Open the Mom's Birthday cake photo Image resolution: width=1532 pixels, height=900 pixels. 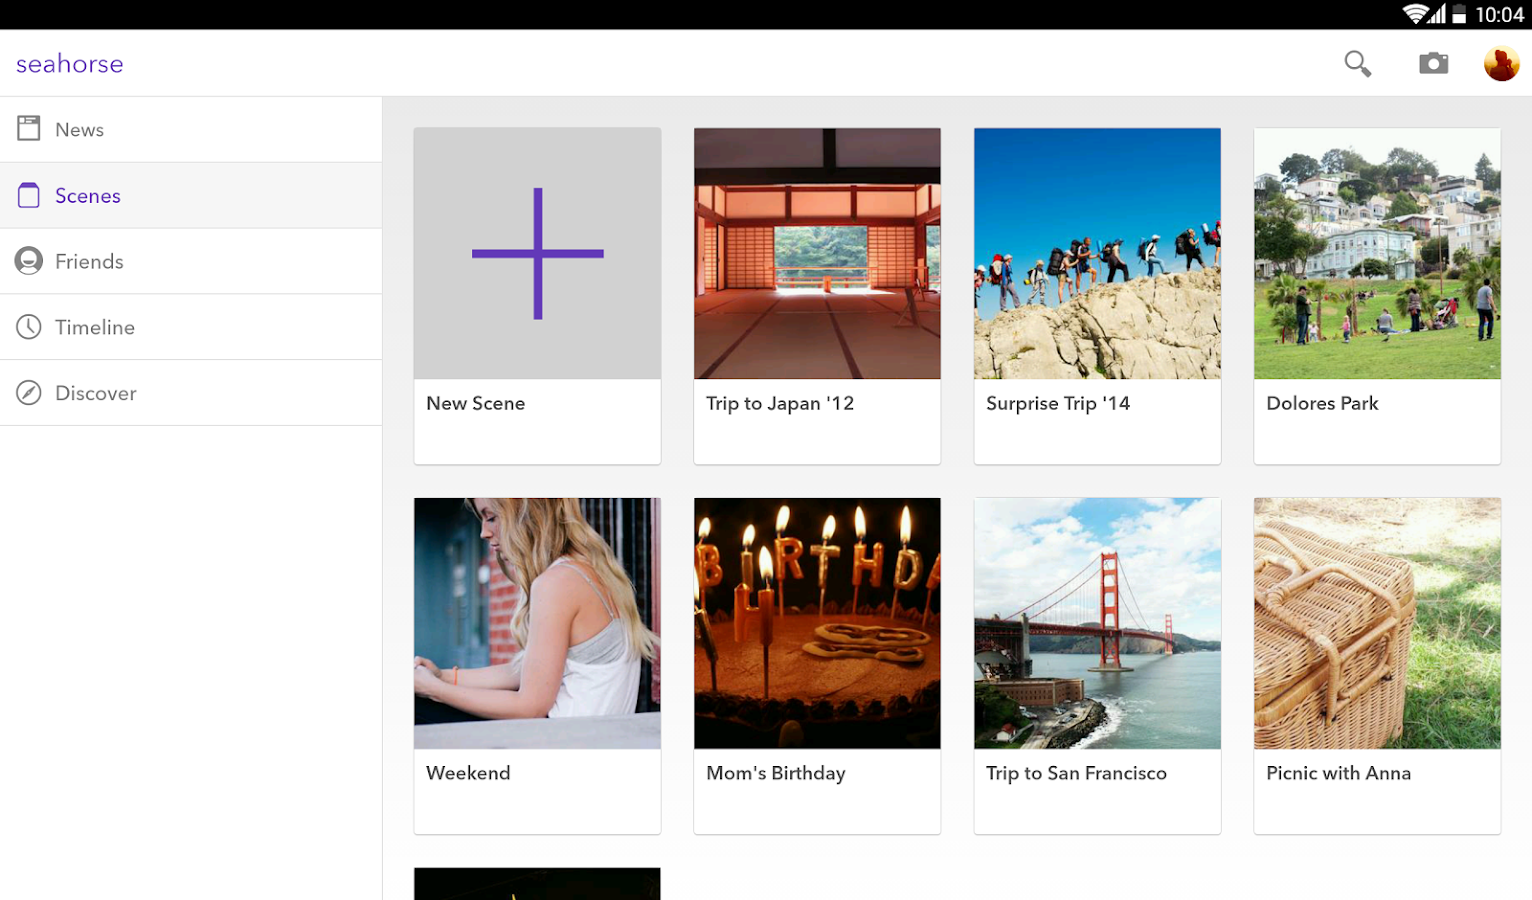click(817, 623)
